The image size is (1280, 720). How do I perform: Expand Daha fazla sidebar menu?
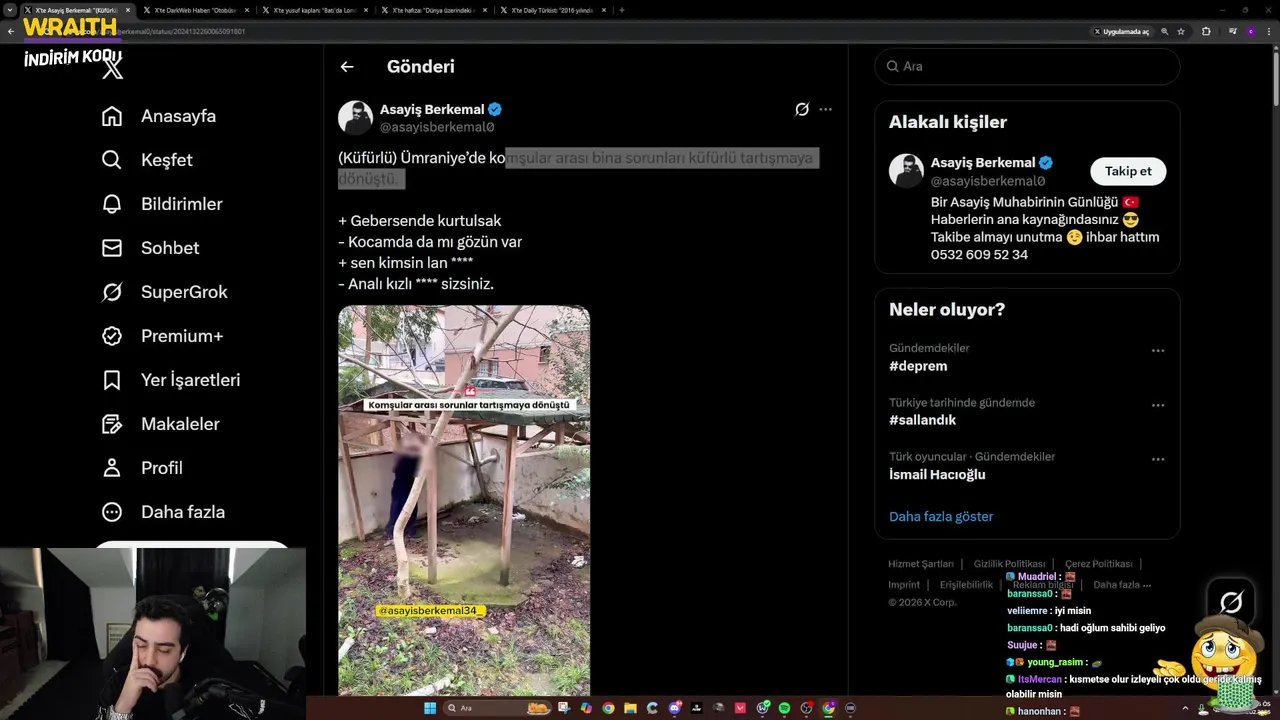tap(163, 512)
